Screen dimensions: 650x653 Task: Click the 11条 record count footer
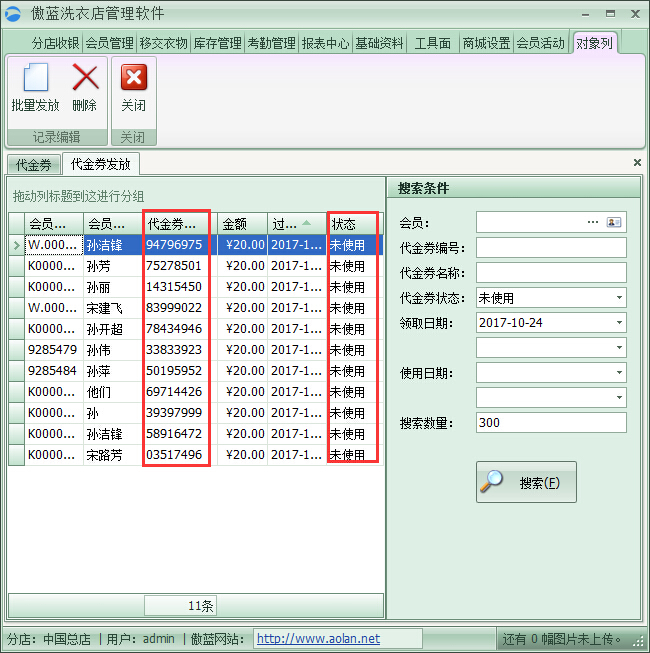(180, 606)
